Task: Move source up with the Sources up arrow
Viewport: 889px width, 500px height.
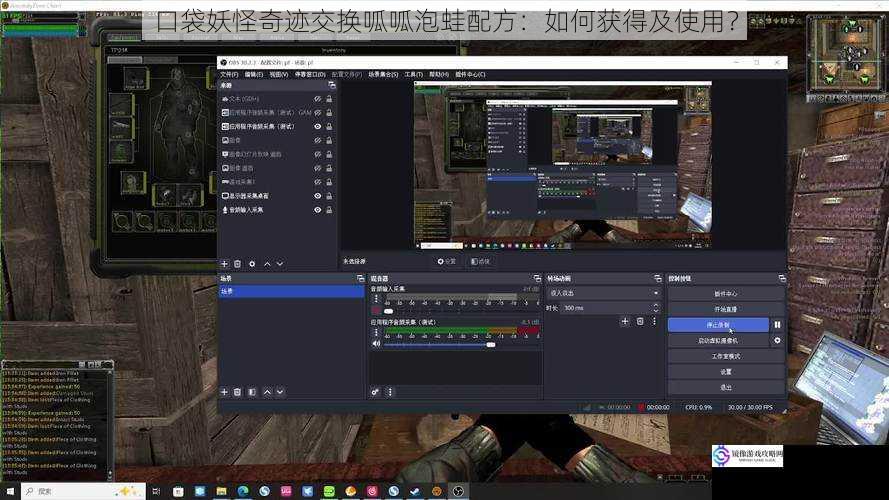Action: (x=267, y=264)
